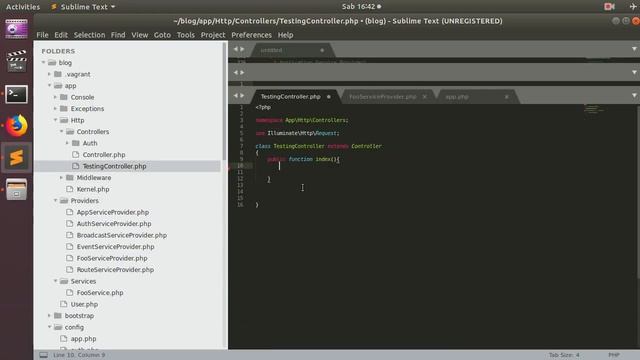Click the Auth folder icon

(x=76, y=143)
